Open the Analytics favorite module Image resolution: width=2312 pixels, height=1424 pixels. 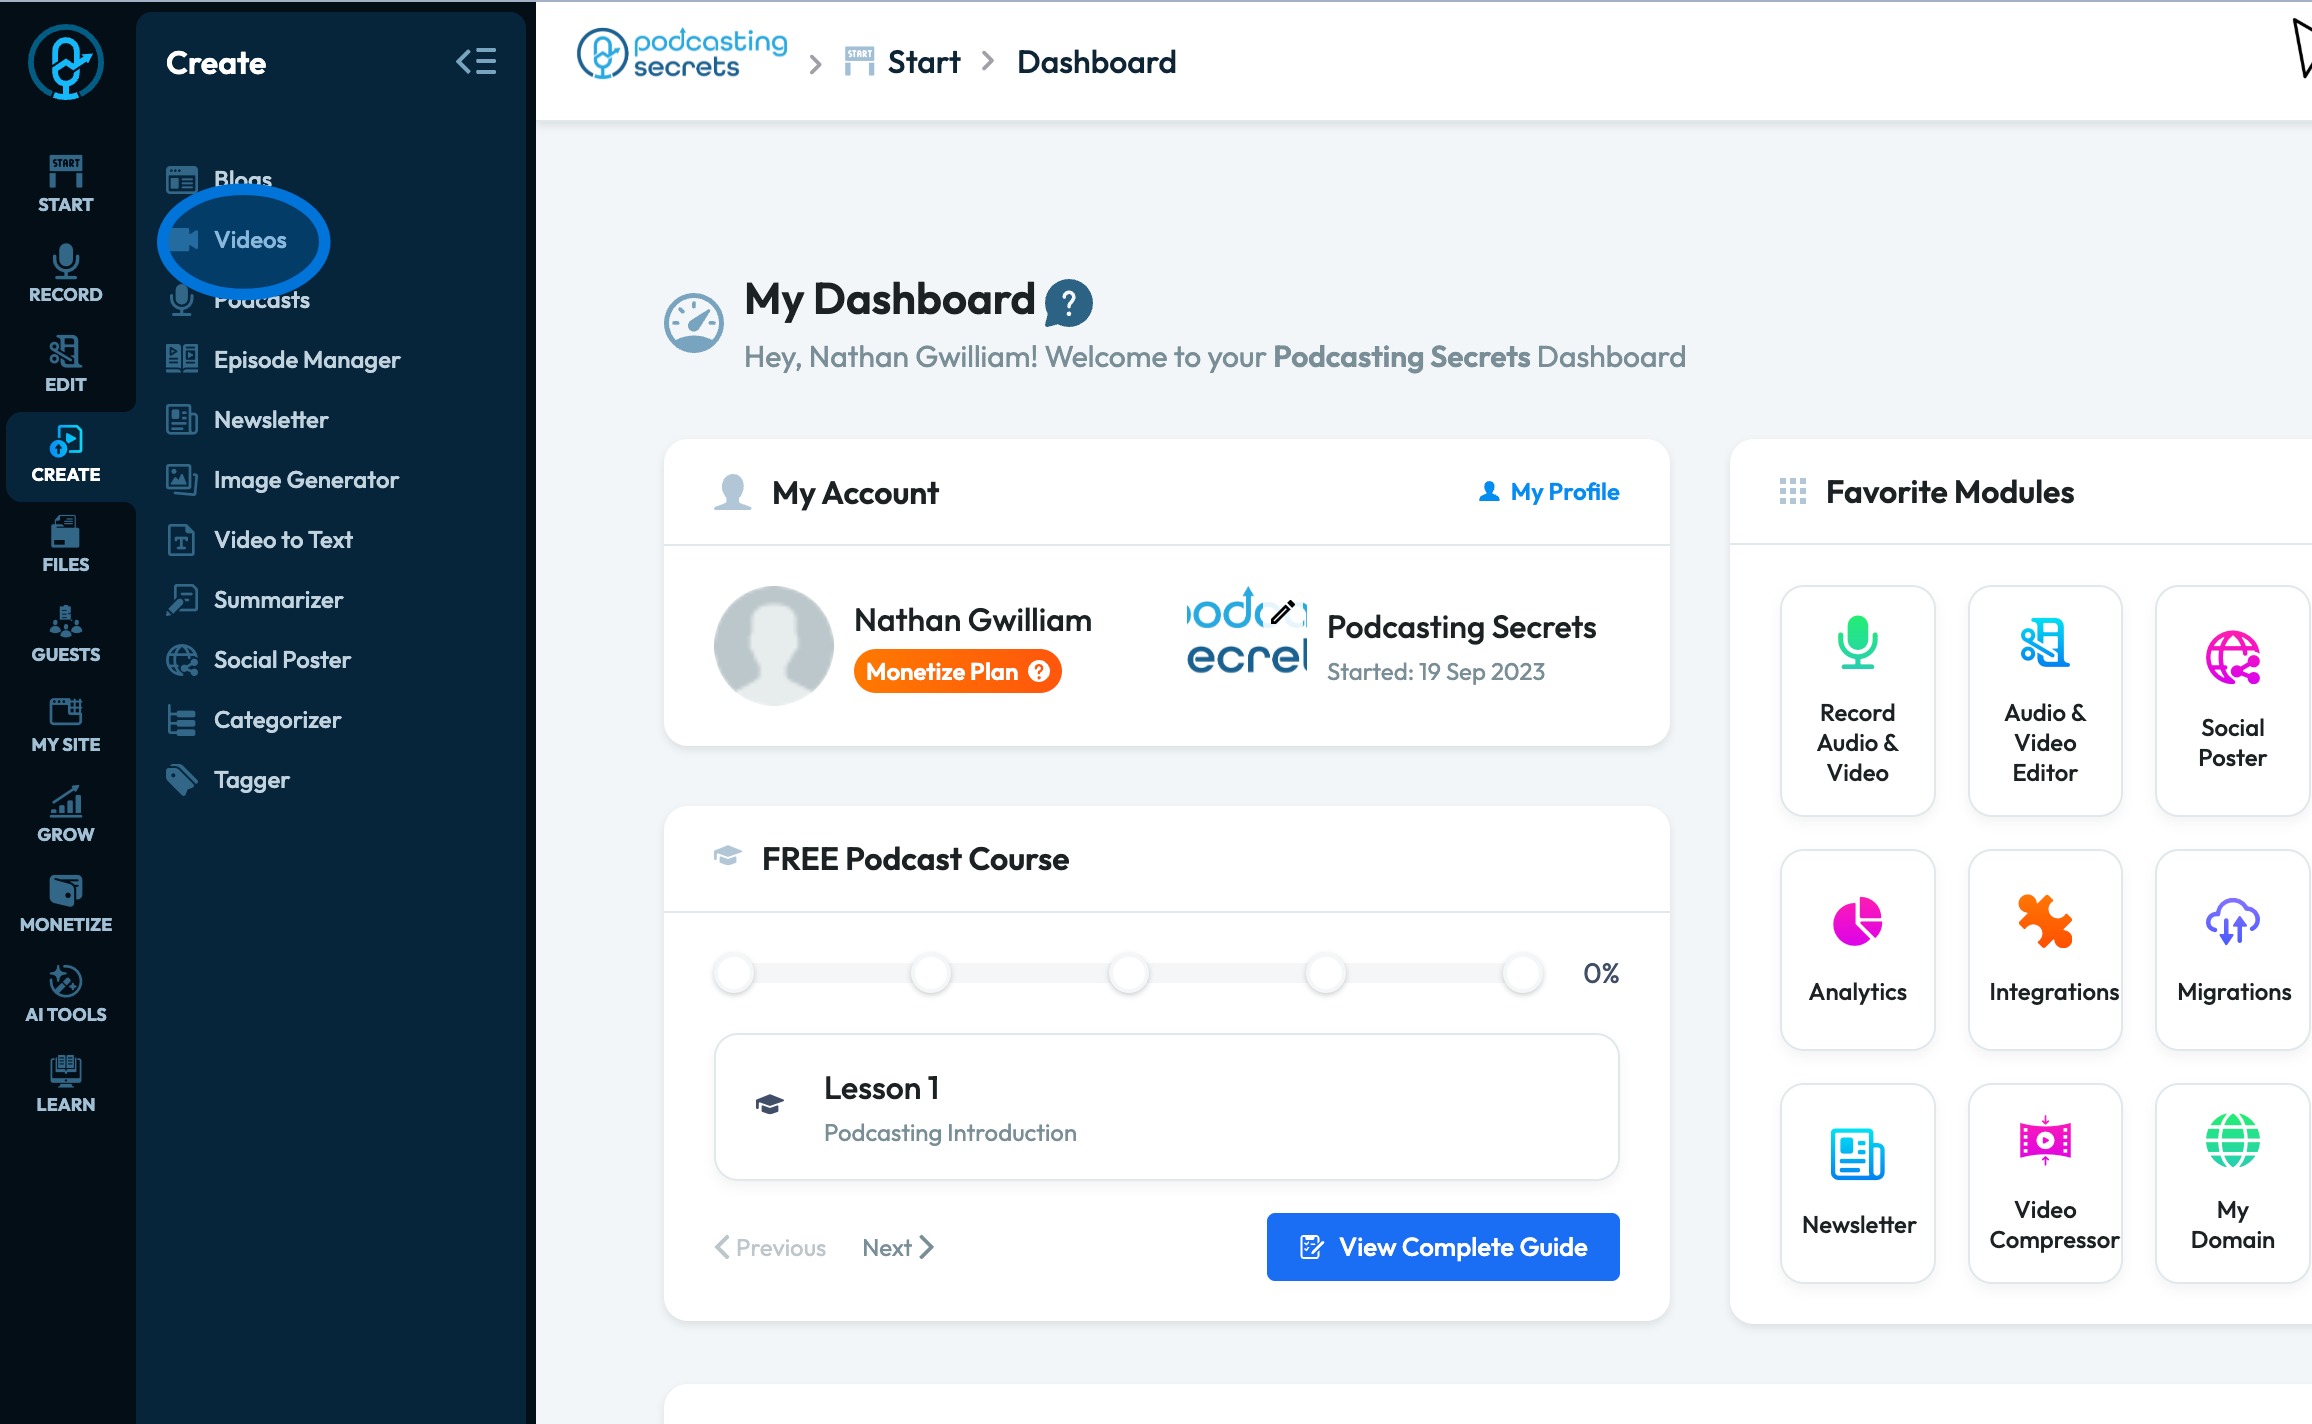[1857, 949]
